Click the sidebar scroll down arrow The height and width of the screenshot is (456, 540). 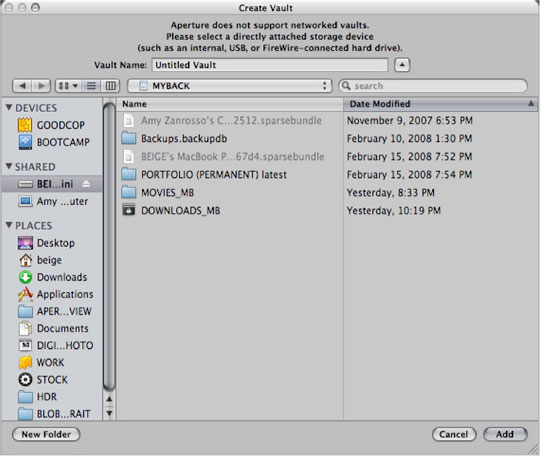109,413
